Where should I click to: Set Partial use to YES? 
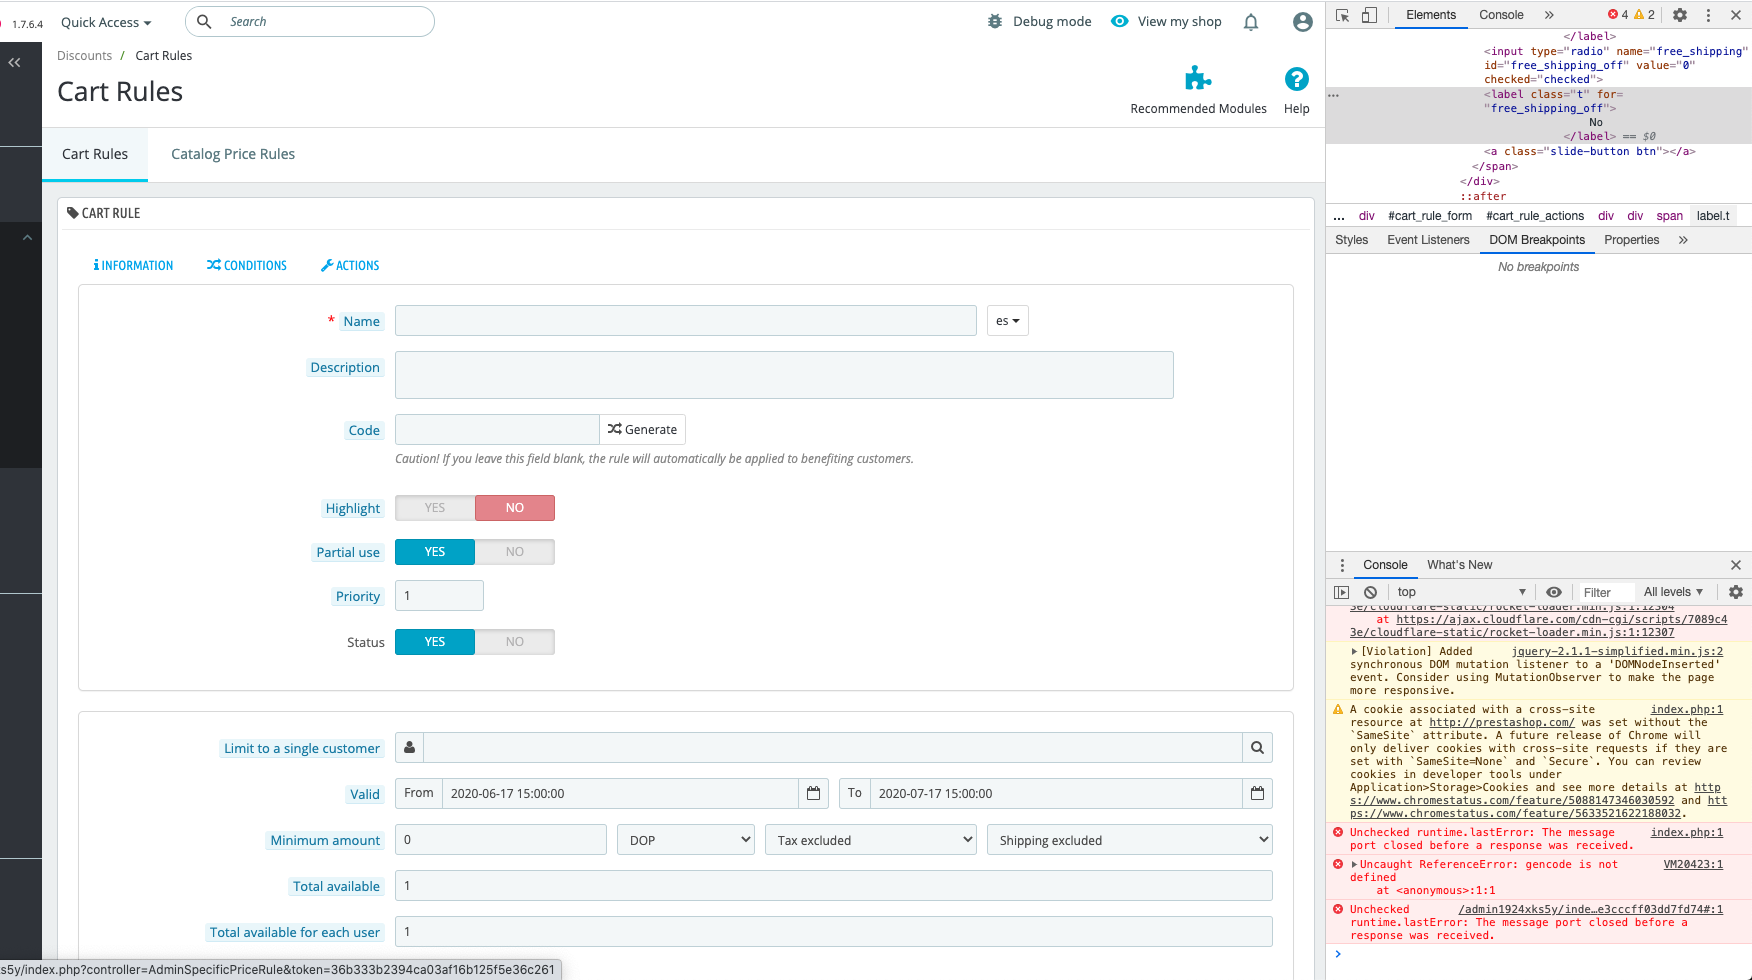click(x=435, y=552)
